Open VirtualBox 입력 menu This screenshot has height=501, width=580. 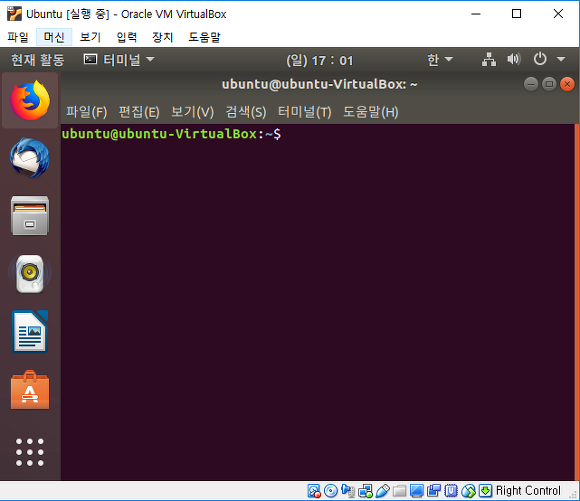[127, 37]
